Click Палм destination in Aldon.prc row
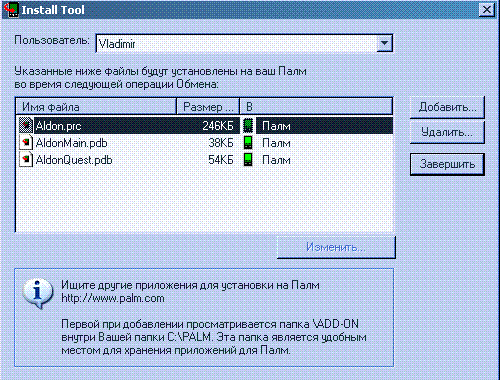The width and height of the screenshot is (500, 380). 276,126
